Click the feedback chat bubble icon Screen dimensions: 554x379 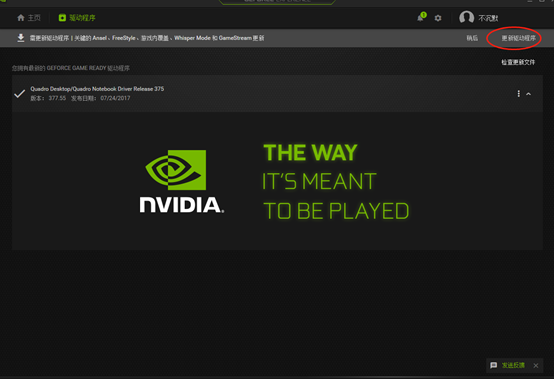click(494, 365)
